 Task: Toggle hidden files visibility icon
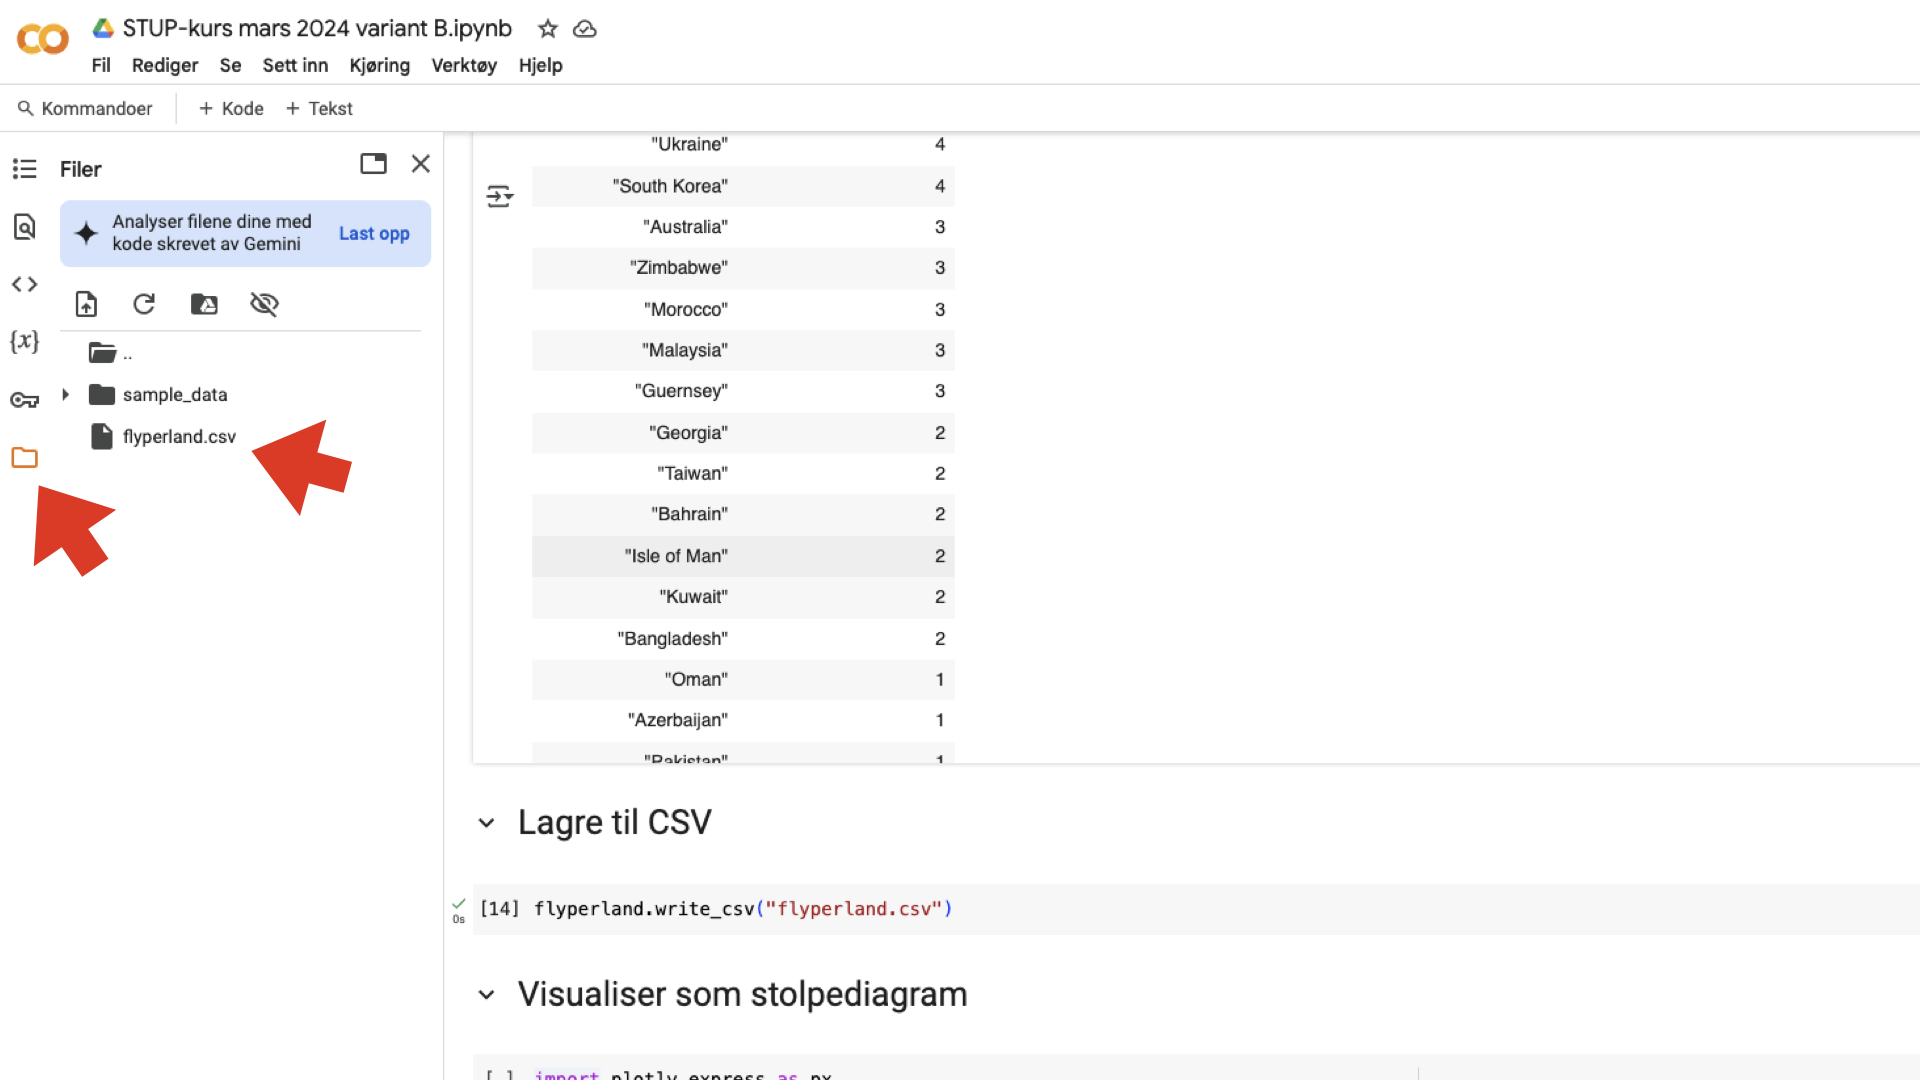[x=264, y=304]
